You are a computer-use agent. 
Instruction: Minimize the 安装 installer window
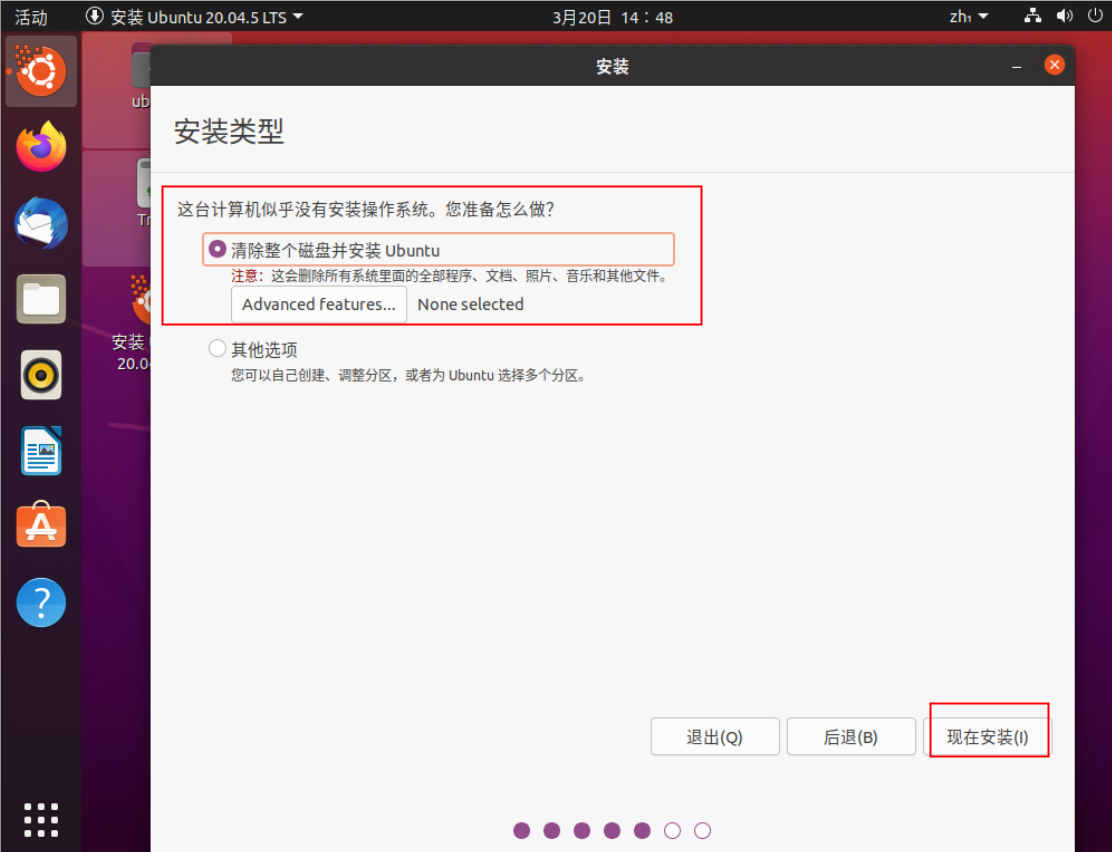1017,66
